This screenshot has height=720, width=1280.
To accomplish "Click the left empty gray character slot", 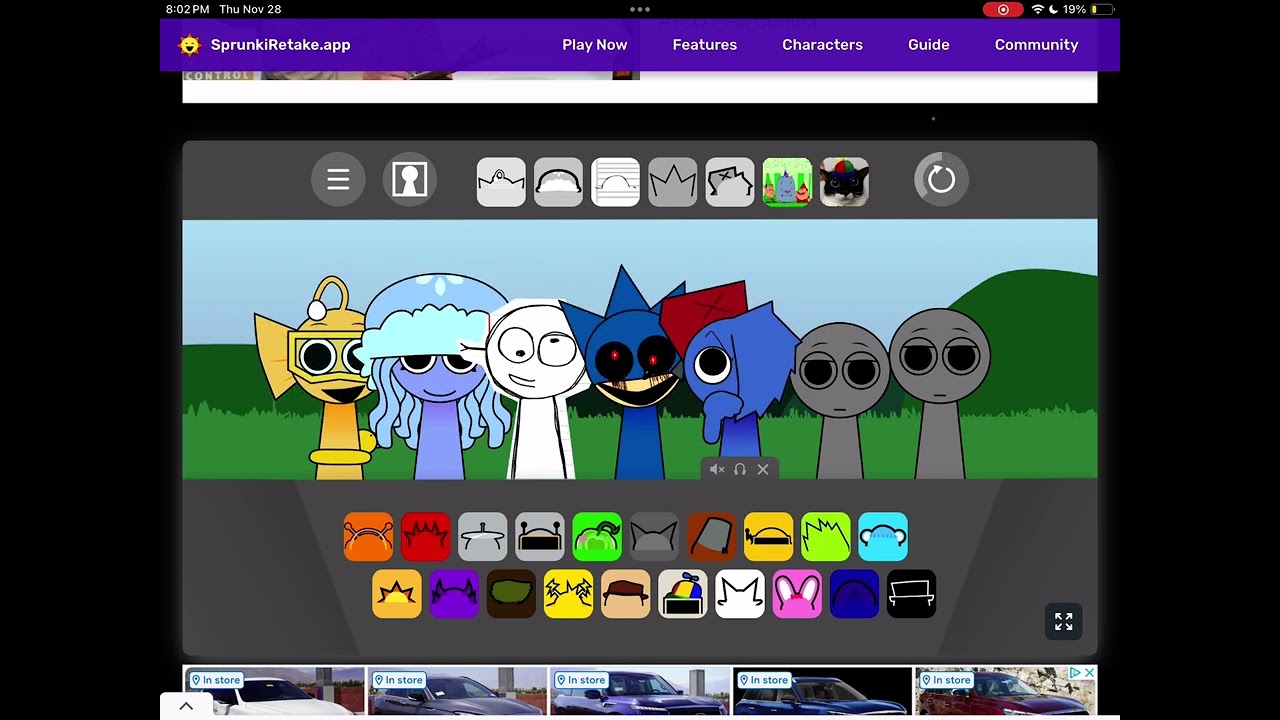I will pyautogui.click(x=840, y=400).
